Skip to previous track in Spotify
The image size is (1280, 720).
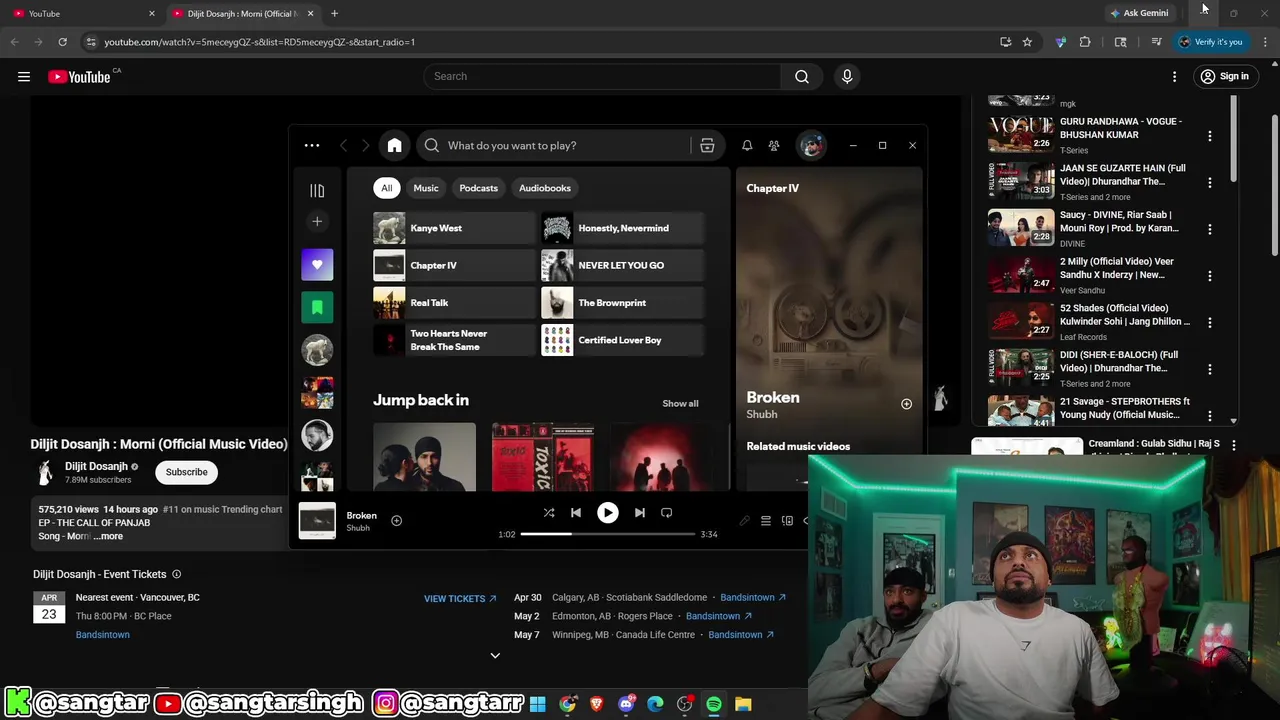[576, 513]
